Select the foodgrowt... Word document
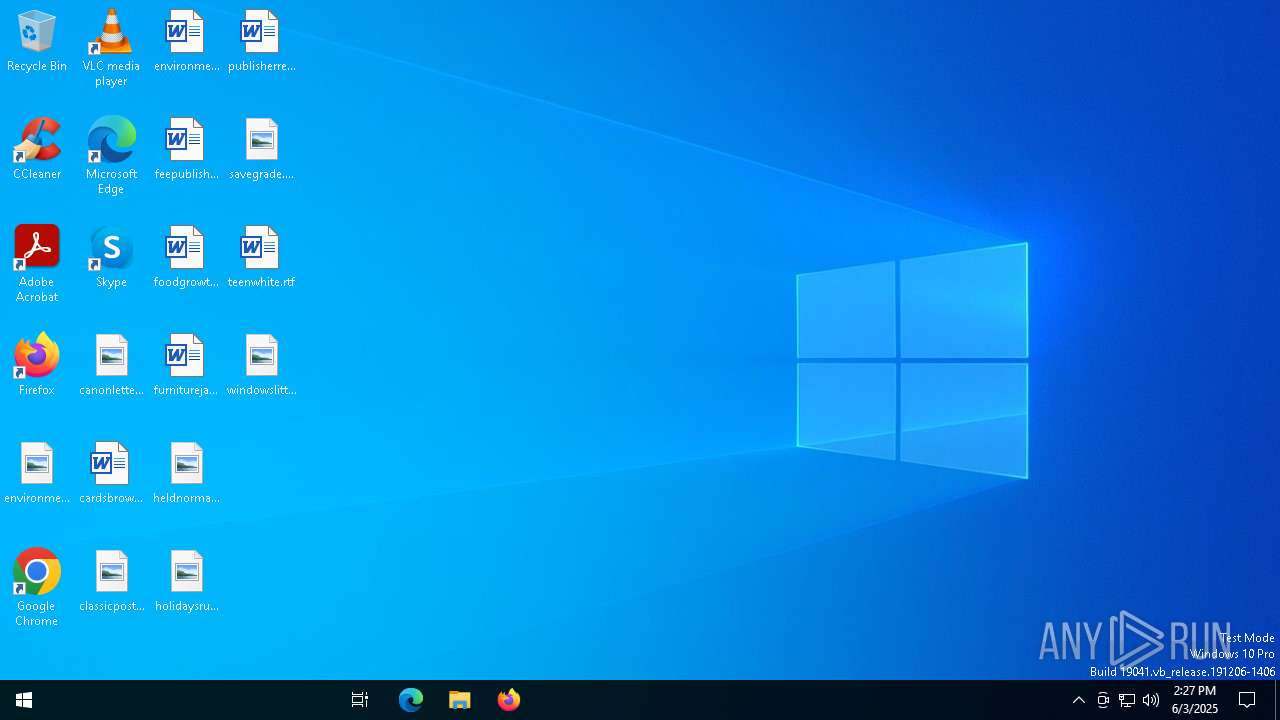 (x=186, y=257)
